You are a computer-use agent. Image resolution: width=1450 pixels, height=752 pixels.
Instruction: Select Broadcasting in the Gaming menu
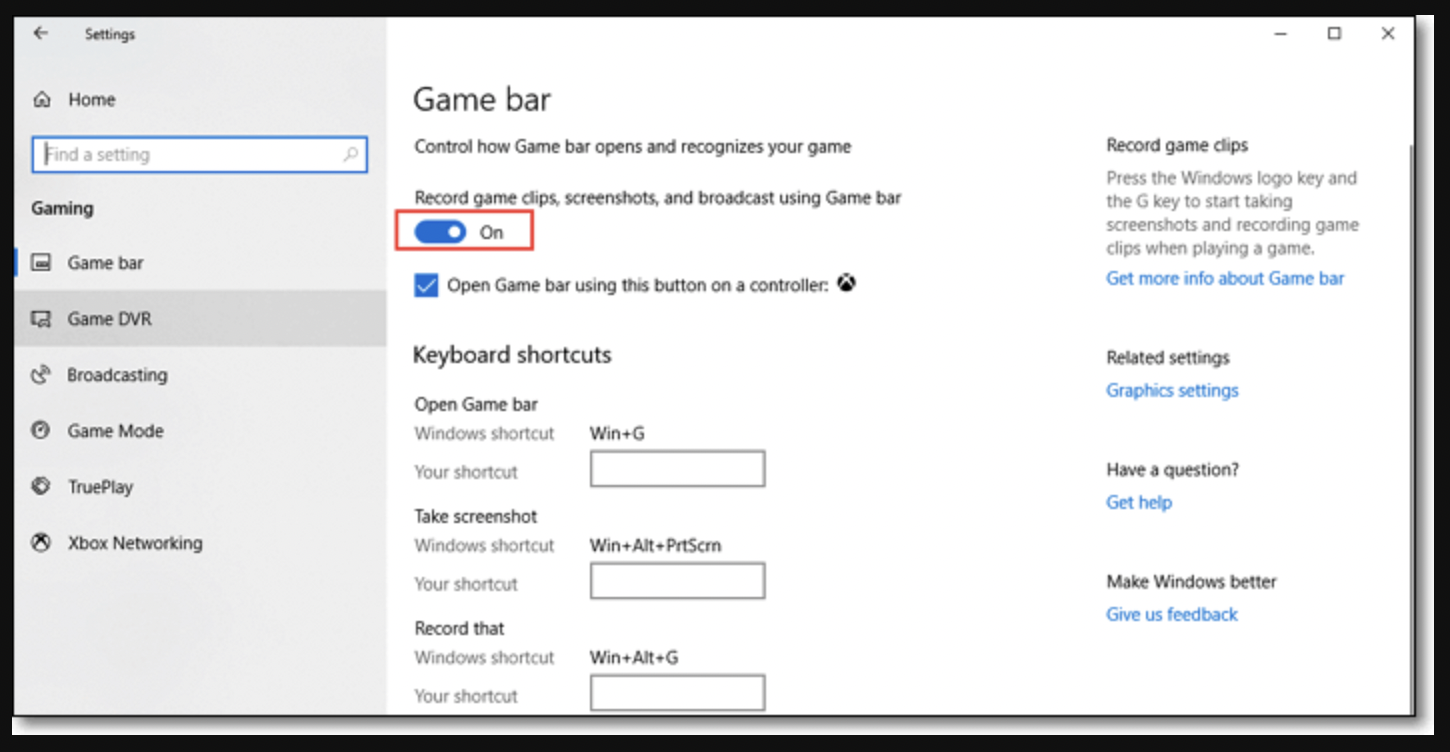(x=117, y=375)
